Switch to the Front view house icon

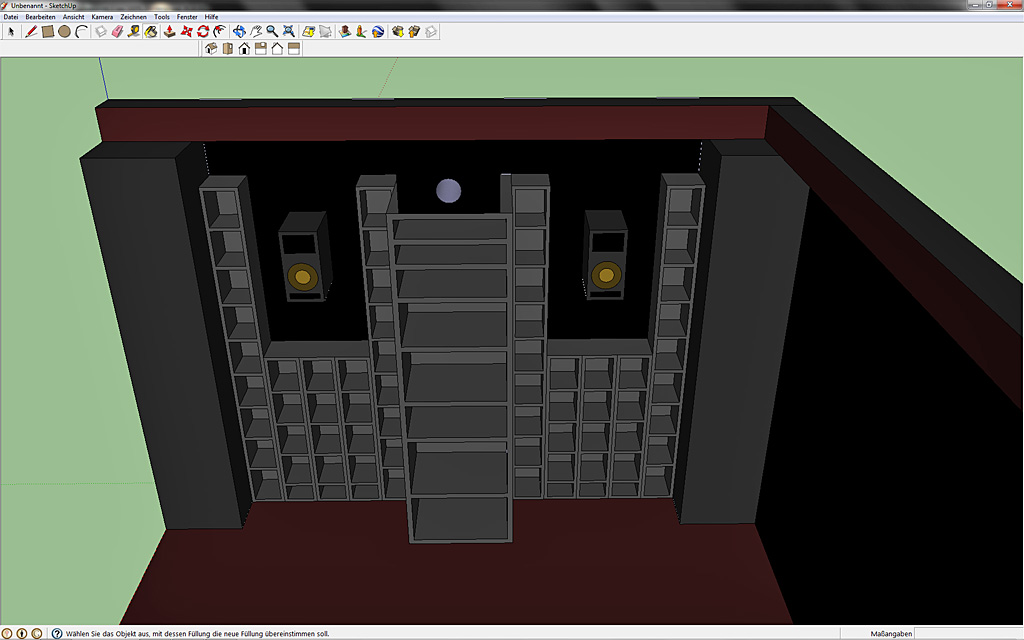(244, 48)
